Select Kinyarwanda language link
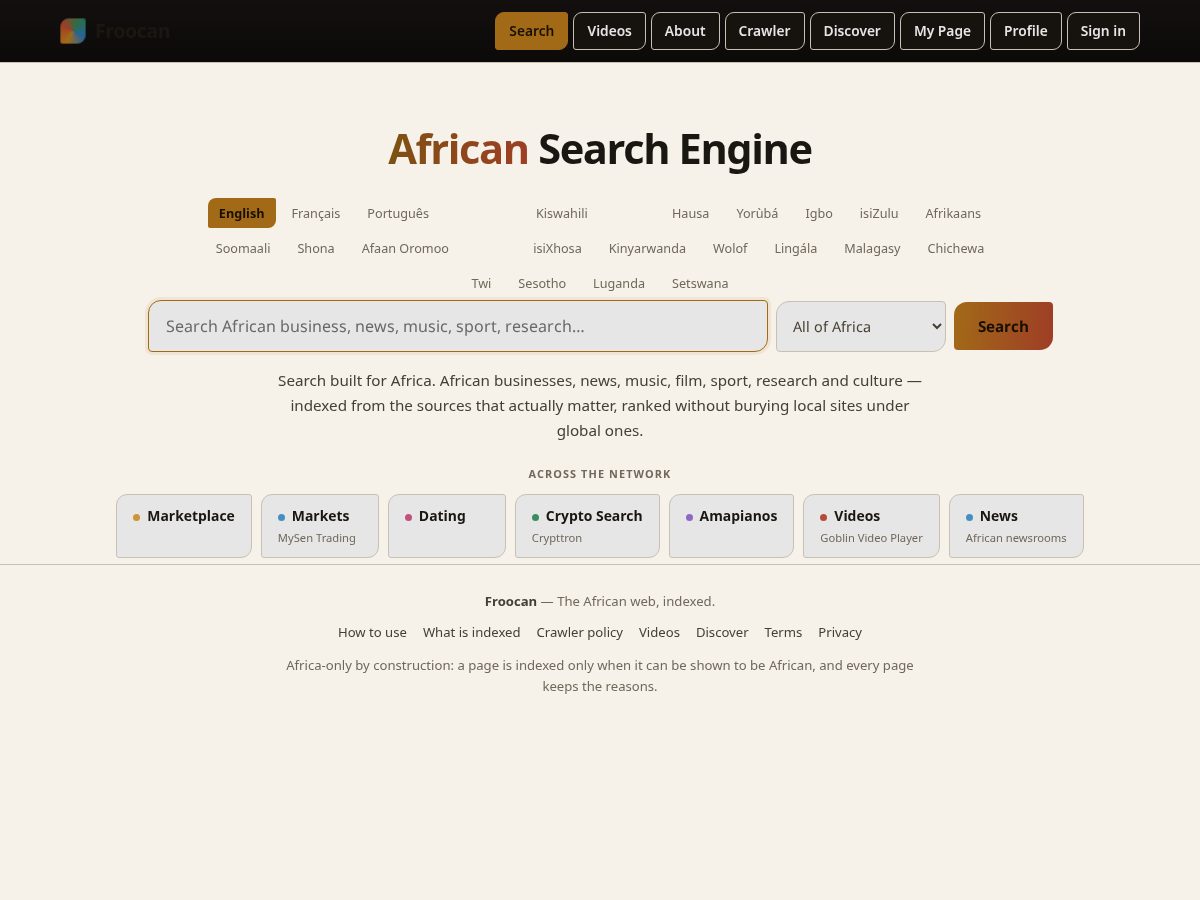 tap(647, 248)
